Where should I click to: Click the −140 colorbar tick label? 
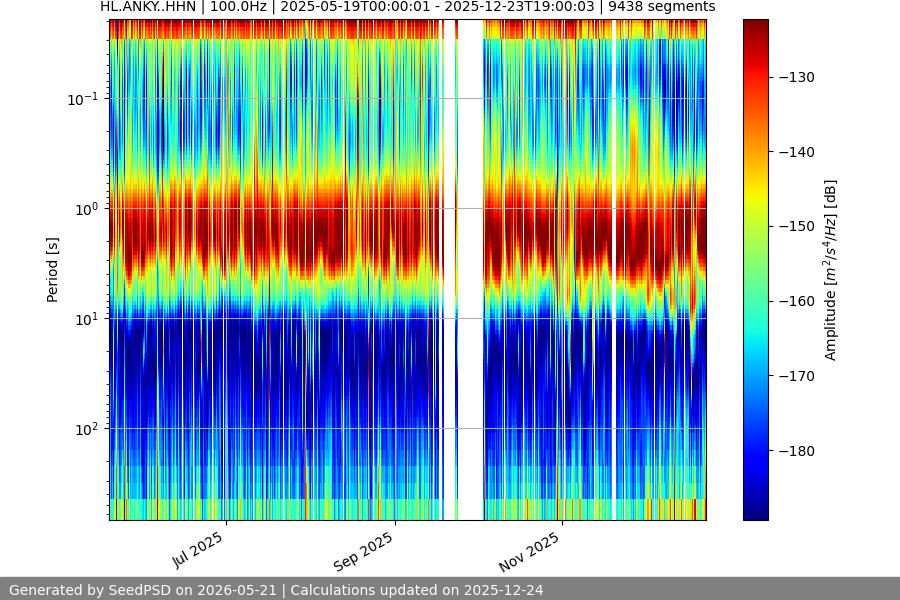point(796,152)
